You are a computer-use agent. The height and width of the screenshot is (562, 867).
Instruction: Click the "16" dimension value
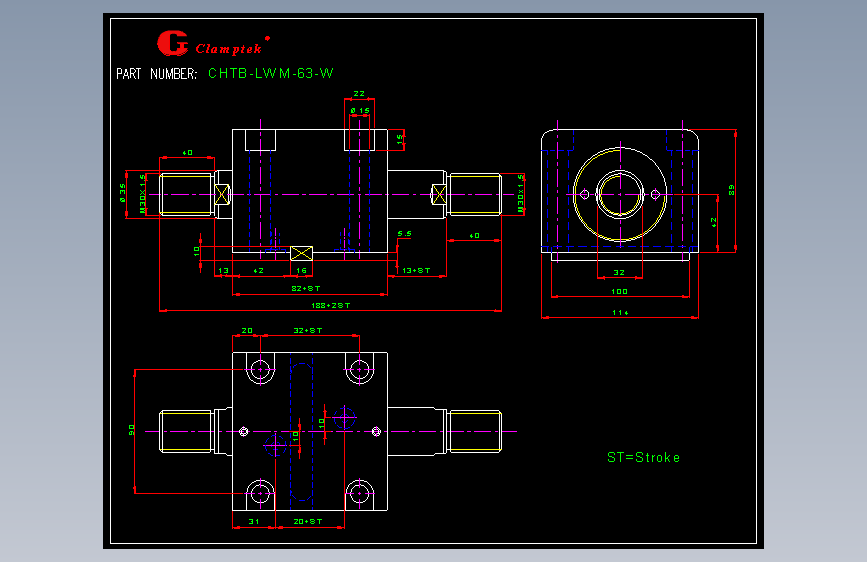[x=301, y=270]
